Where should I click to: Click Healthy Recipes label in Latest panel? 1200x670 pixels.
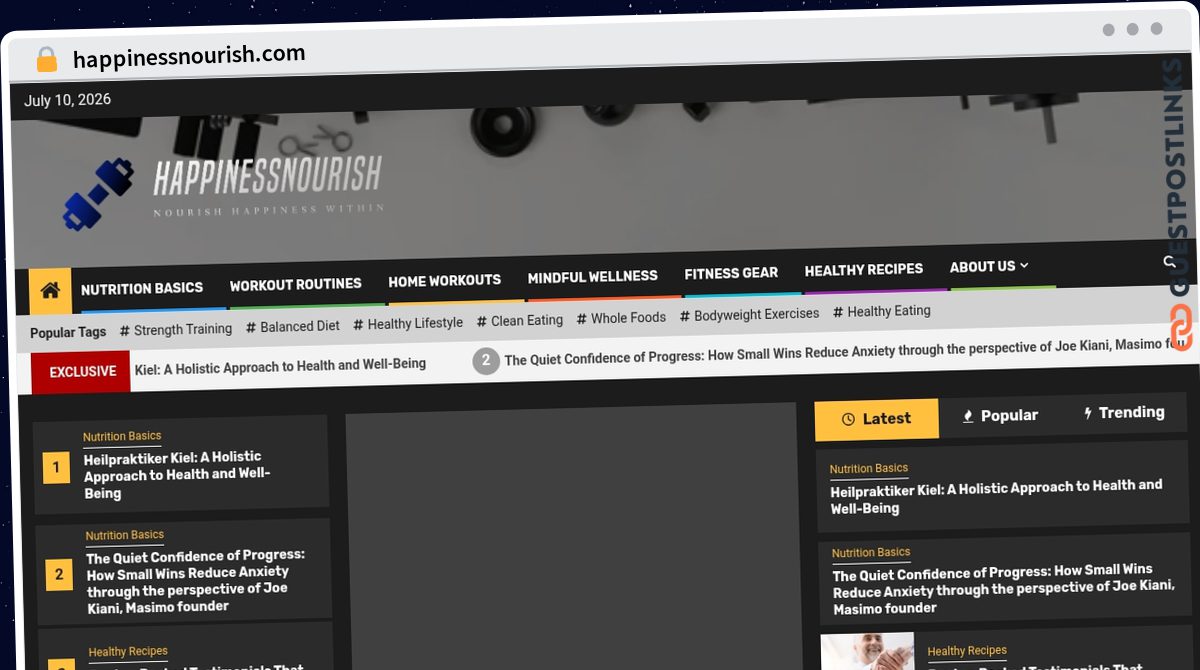967,650
